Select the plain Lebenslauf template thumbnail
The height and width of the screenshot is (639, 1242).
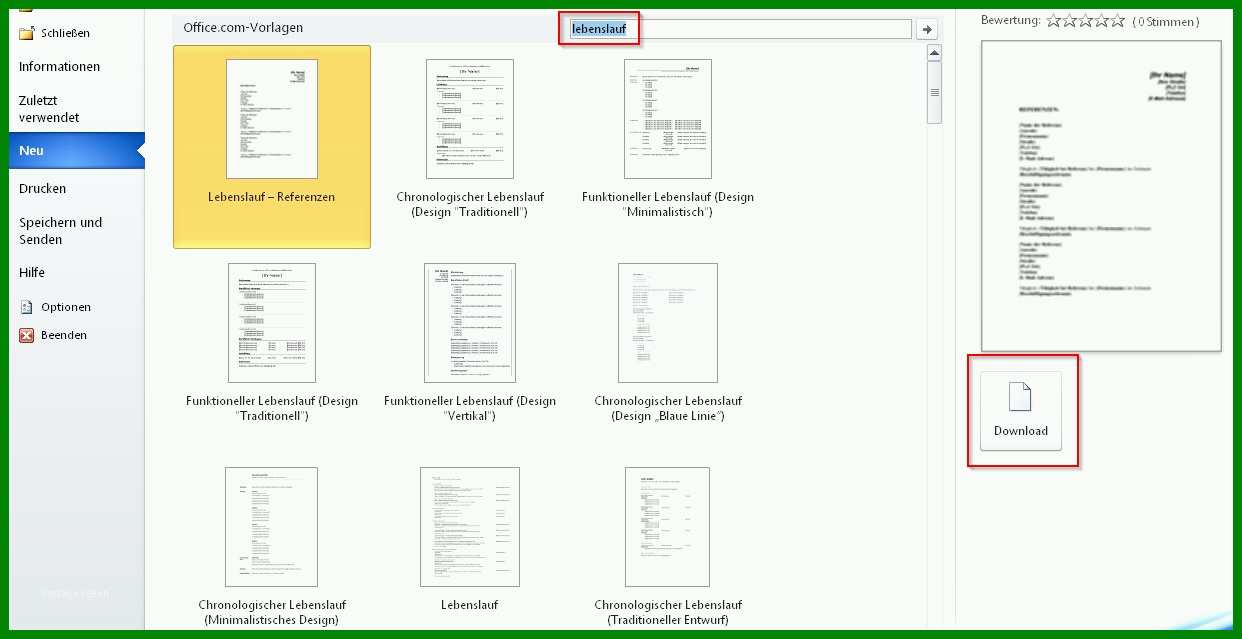[470, 527]
